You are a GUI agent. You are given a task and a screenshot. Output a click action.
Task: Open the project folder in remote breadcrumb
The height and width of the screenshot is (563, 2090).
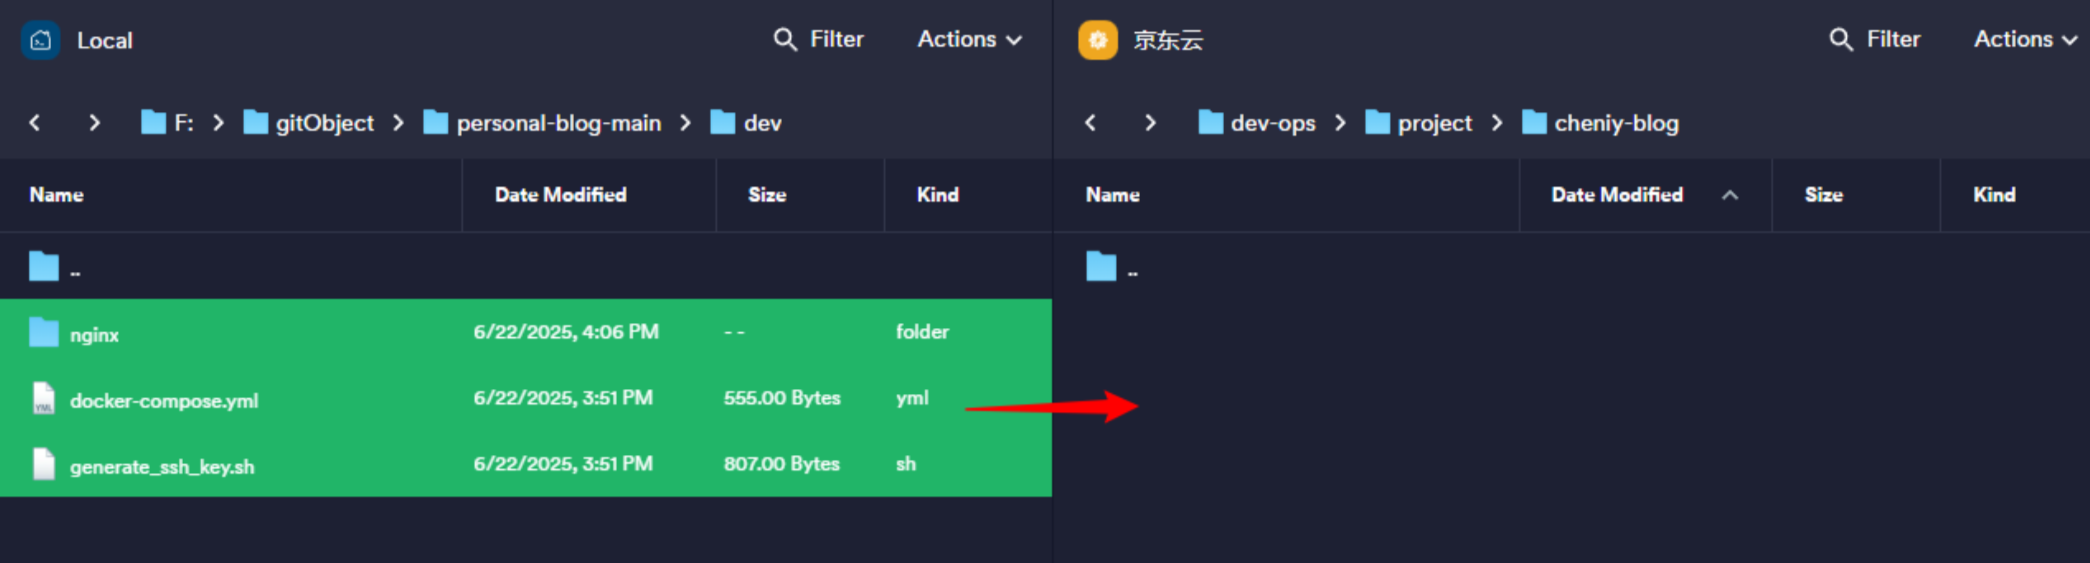1434,123
